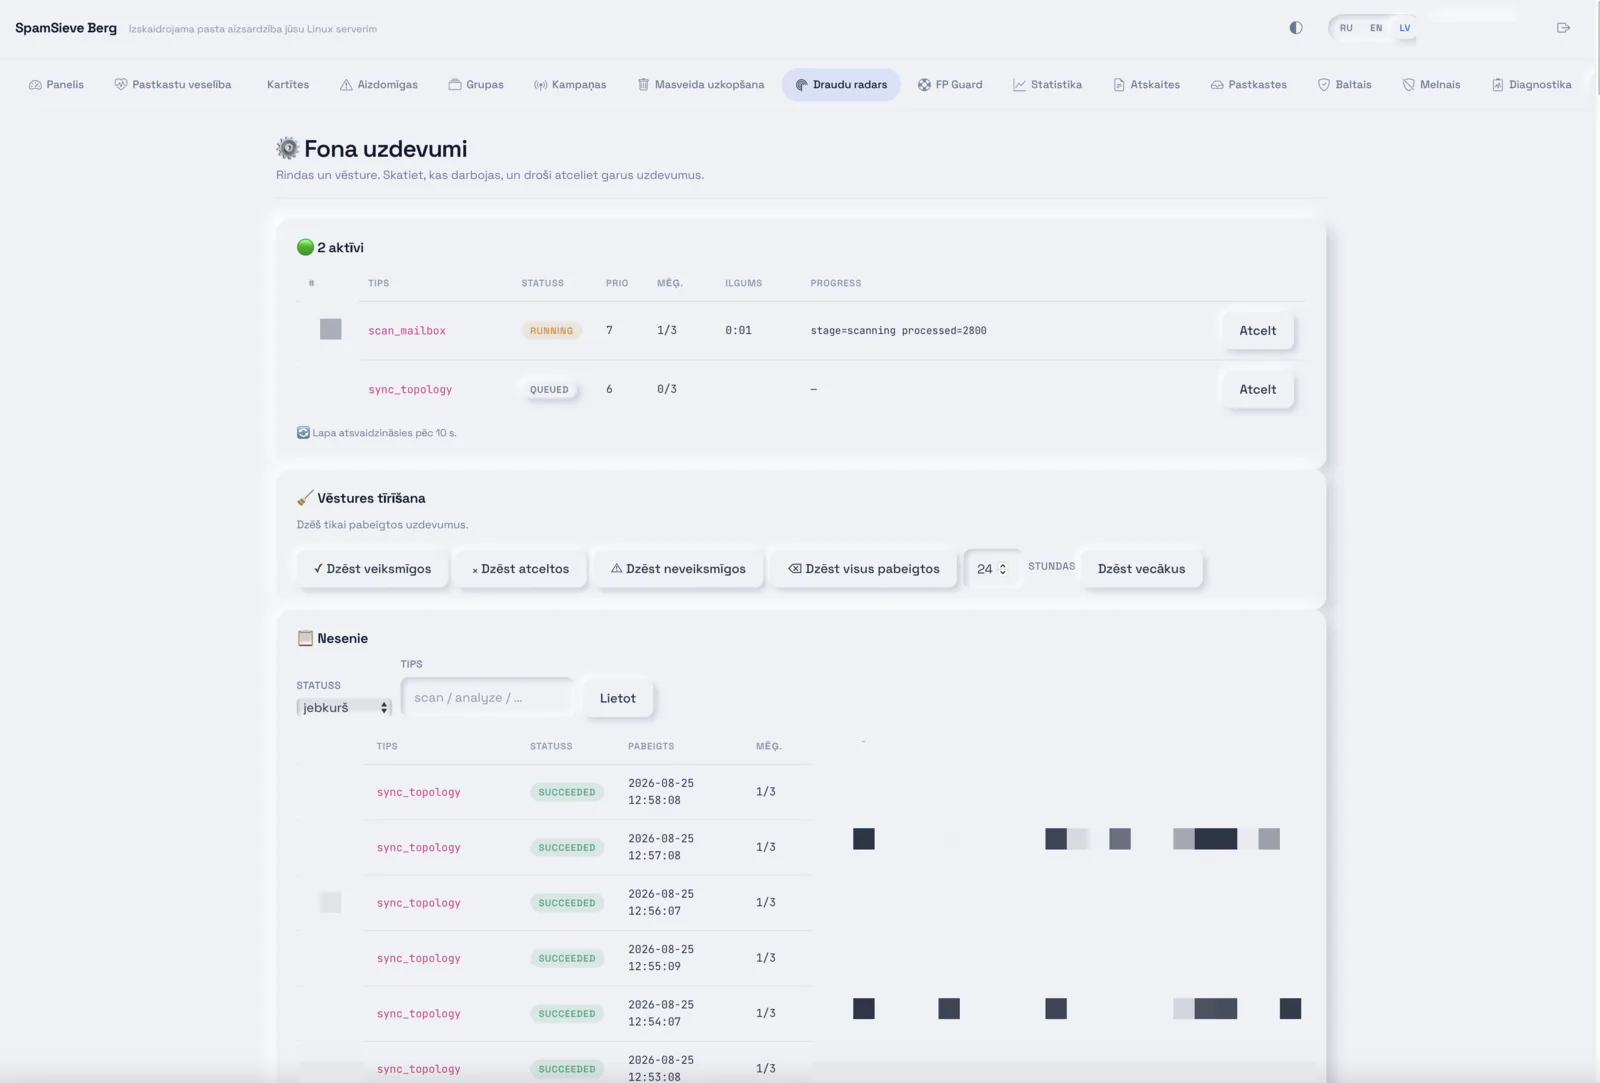1600x1083 pixels.
Task: Open Masveida uzkopšana trash tab
Action: (701, 85)
